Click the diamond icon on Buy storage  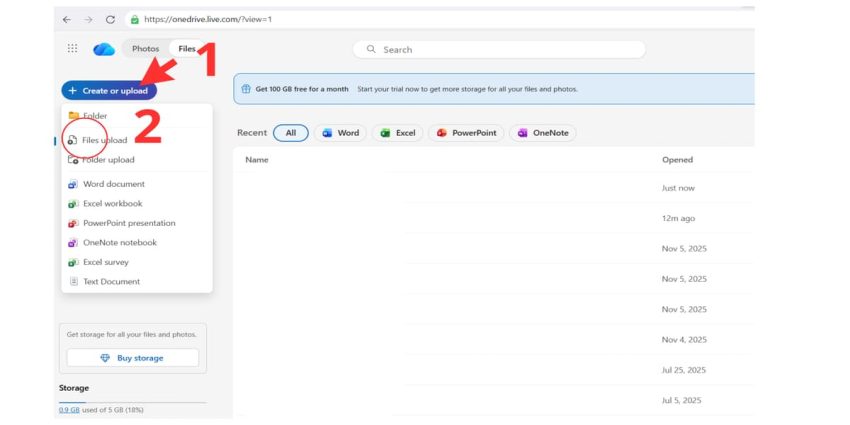click(x=105, y=358)
